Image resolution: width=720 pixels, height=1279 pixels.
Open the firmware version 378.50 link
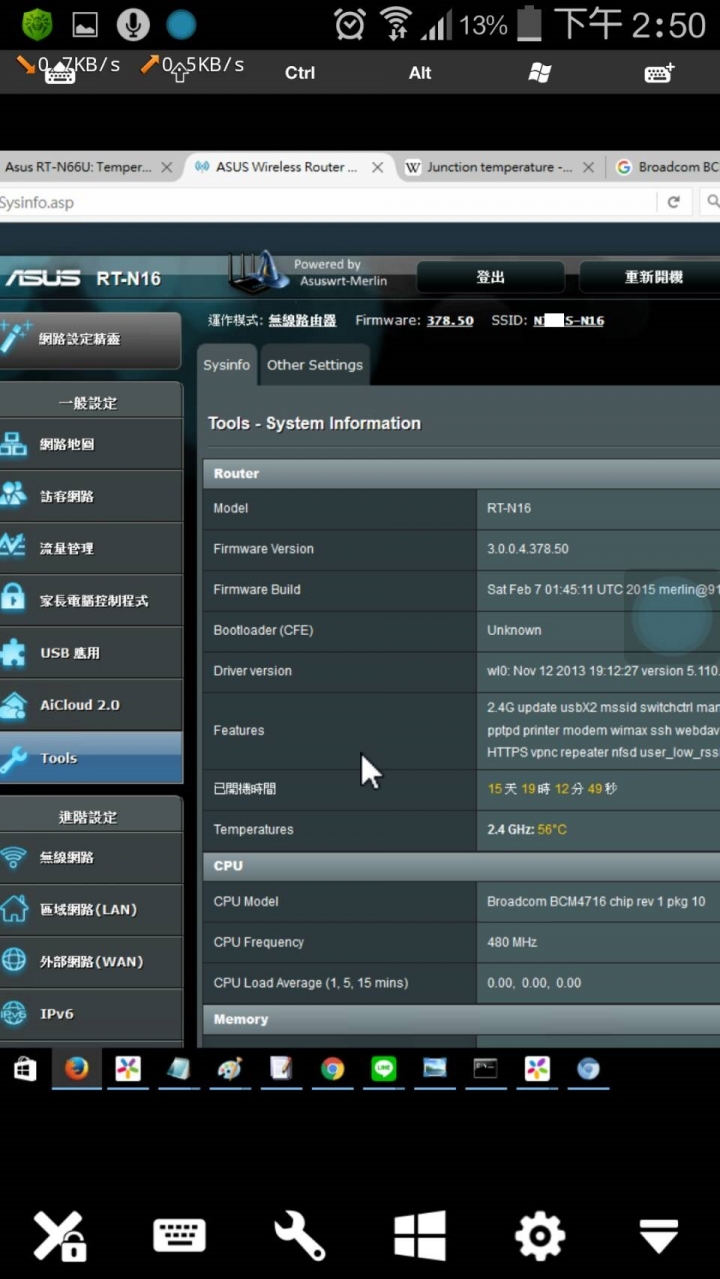coord(450,320)
